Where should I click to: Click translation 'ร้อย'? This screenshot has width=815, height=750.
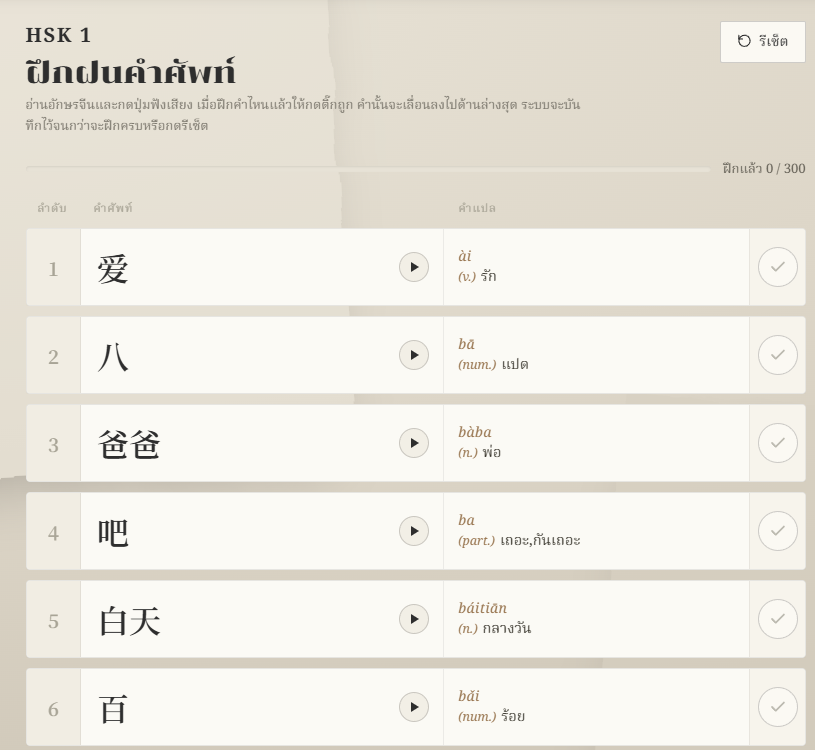tap(513, 716)
